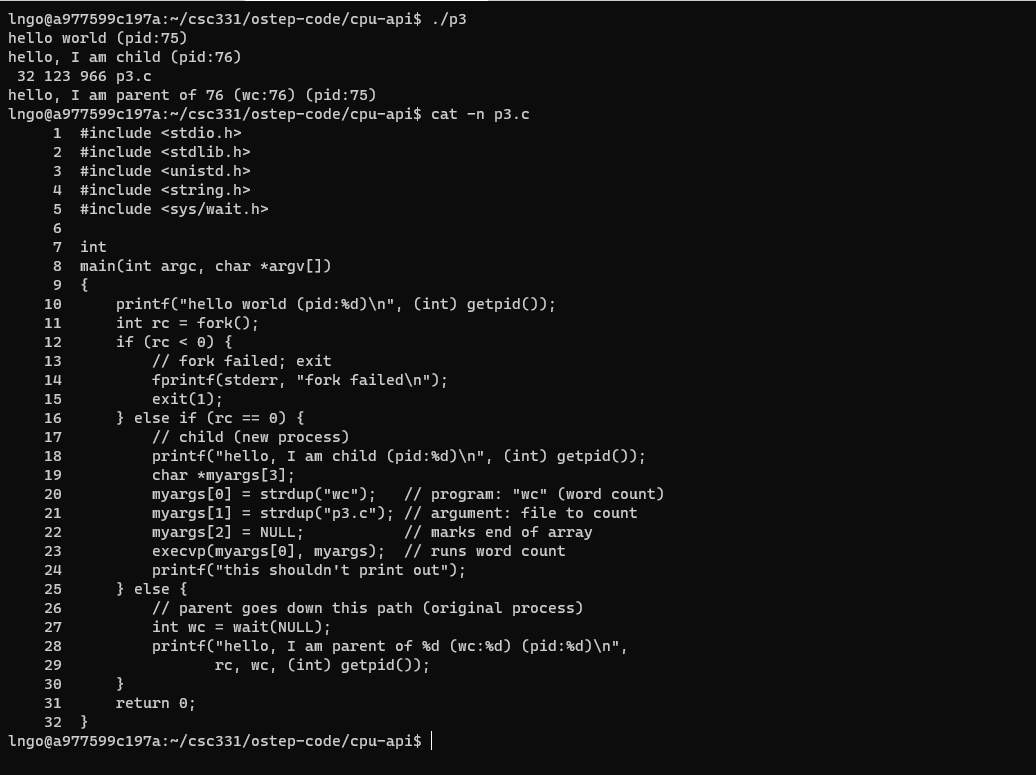The image size is (1036, 775).
Task: Click the fork failed comment line
Action: point(242,361)
